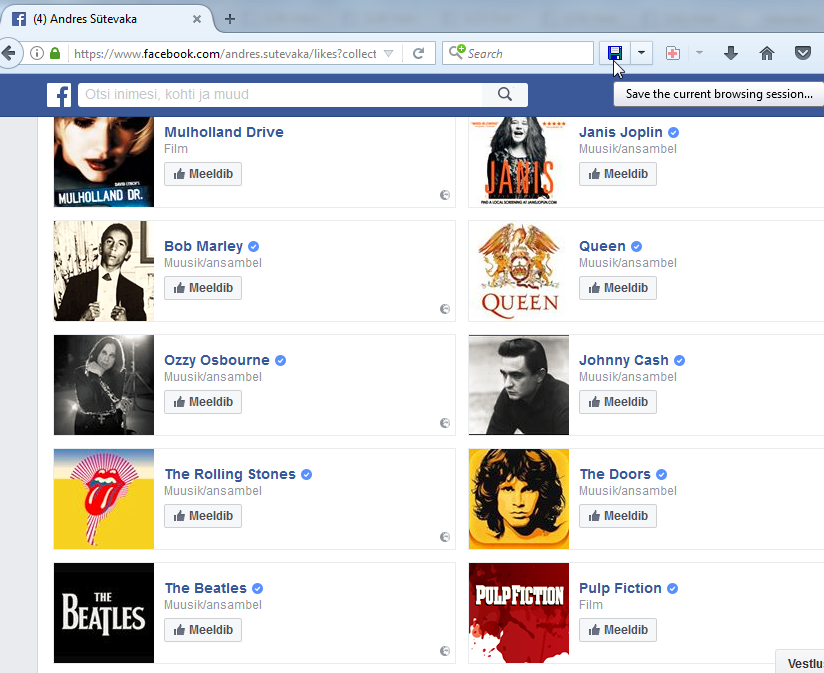Click the verified badge beside The Doors
The image size is (824, 673).
point(662,474)
